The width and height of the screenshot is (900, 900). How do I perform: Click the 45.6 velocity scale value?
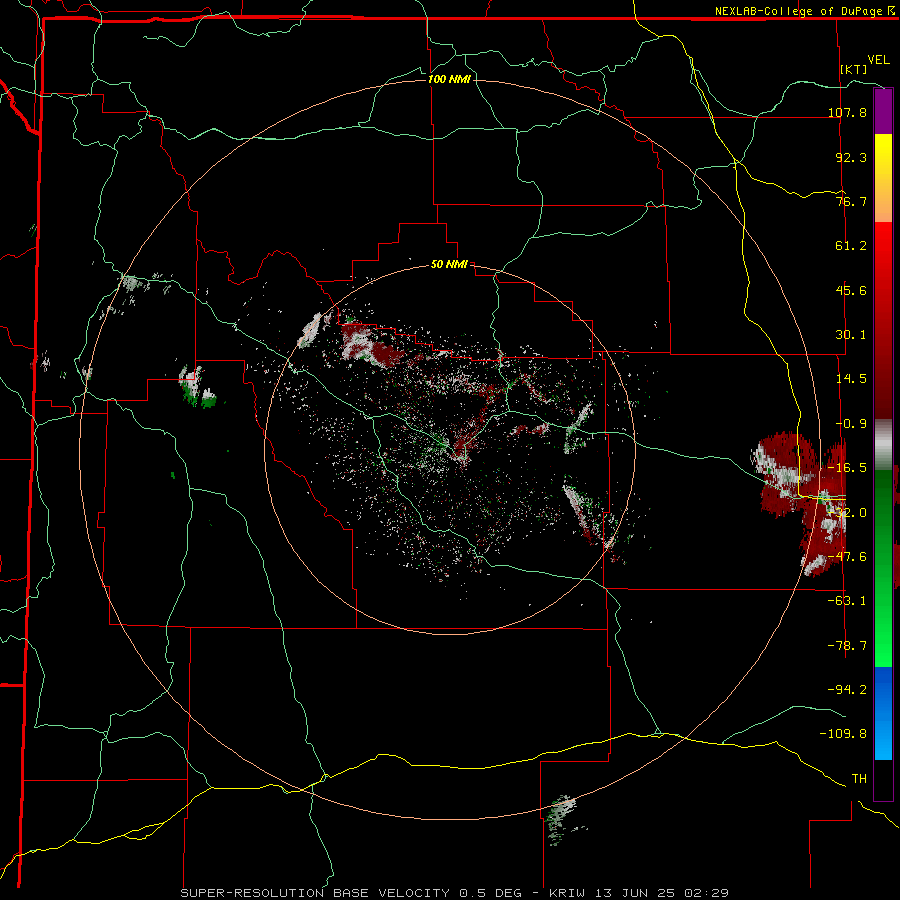click(851, 290)
